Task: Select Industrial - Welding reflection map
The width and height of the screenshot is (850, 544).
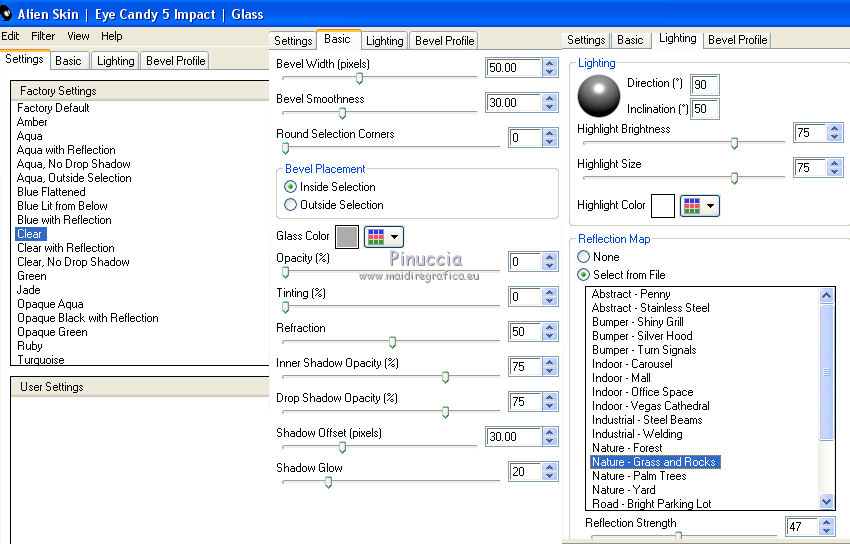Action: (x=637, y=434)
